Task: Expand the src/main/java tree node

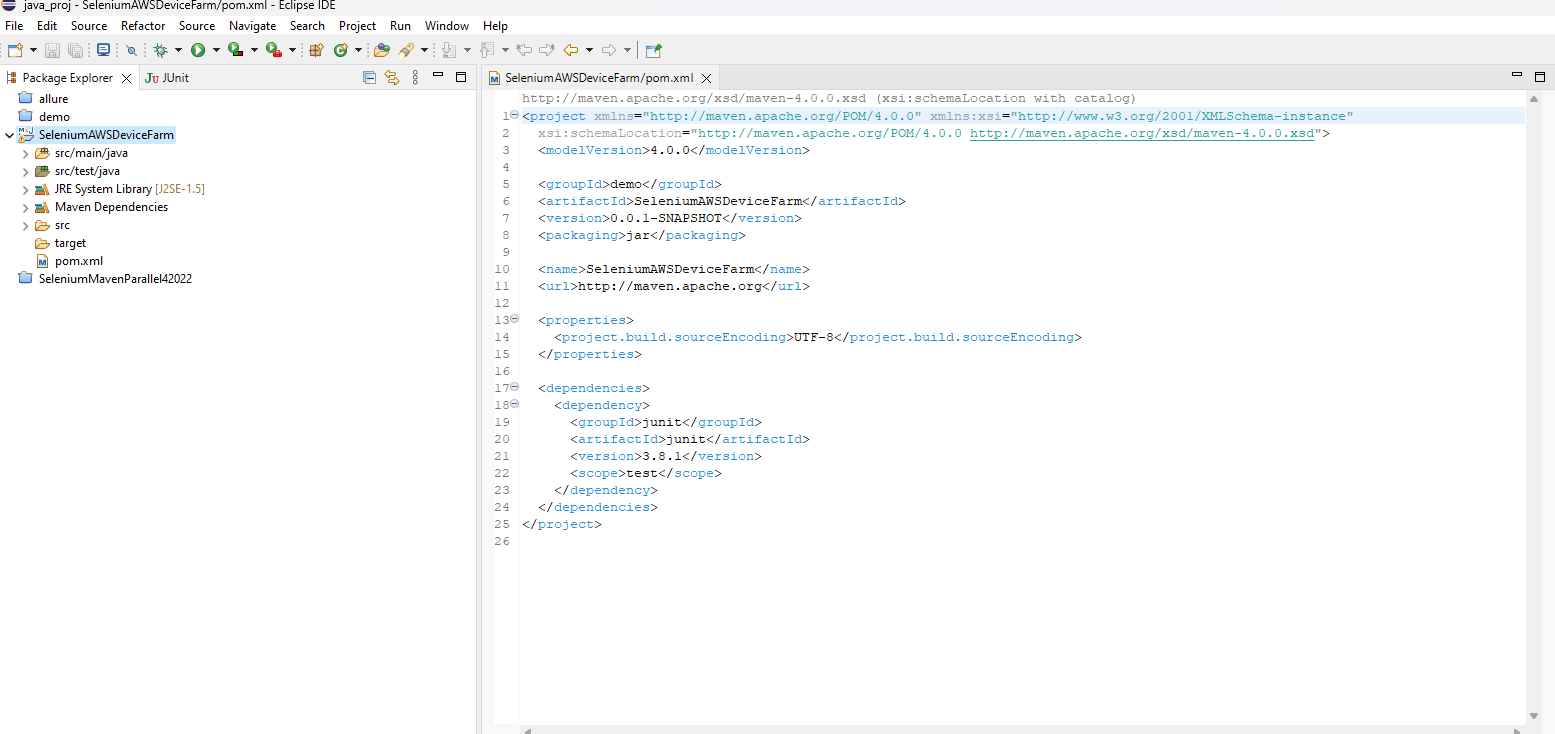Action: (x=26, y=153)
